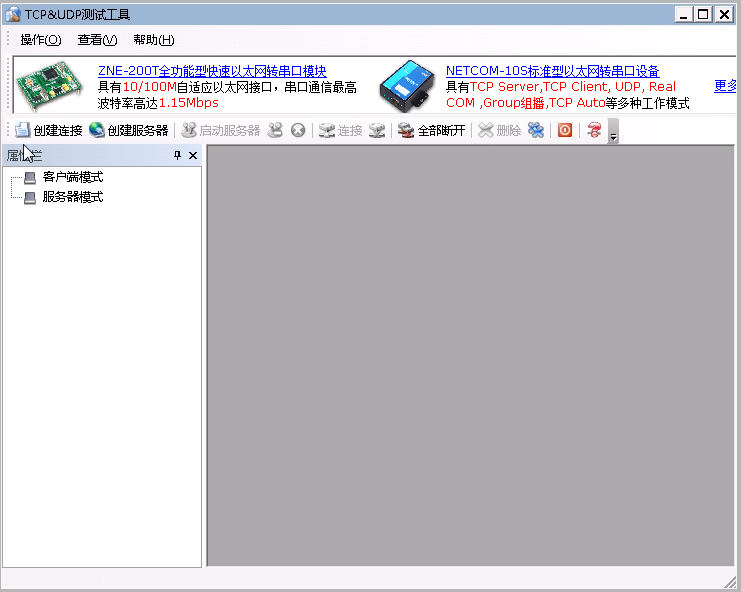Open the 操作(O) menu
Viewport: 741px width, 592px height.
tap(41, 40)
